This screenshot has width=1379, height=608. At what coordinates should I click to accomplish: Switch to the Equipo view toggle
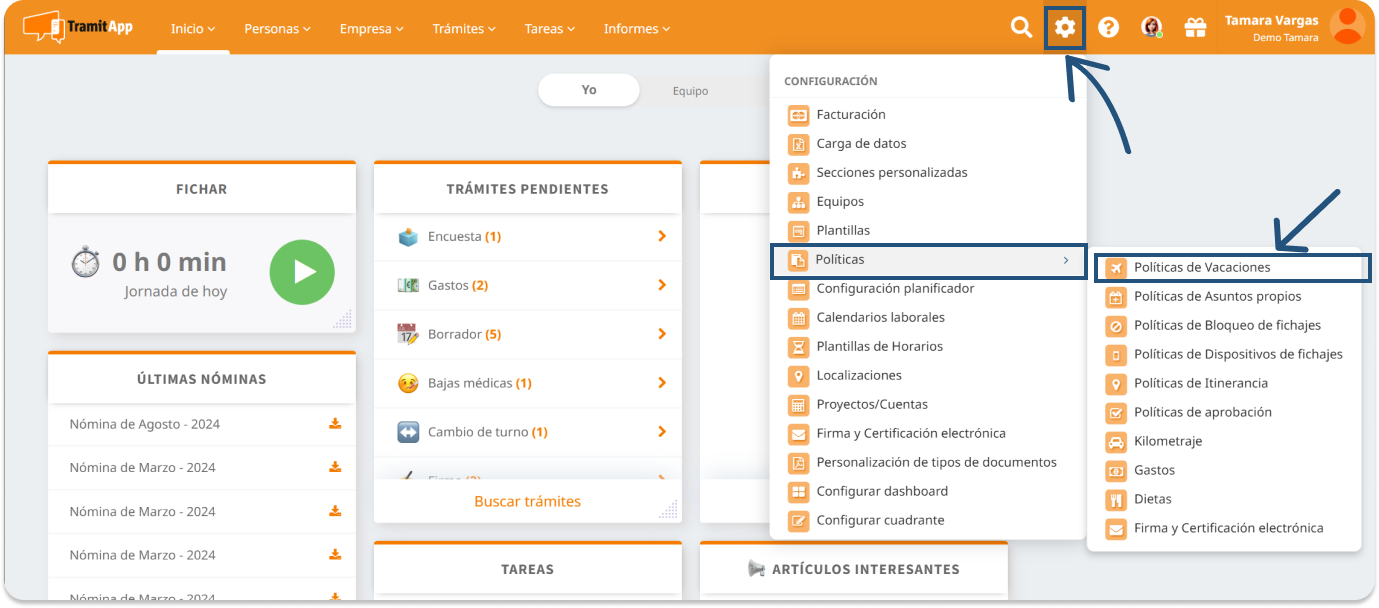690,91
